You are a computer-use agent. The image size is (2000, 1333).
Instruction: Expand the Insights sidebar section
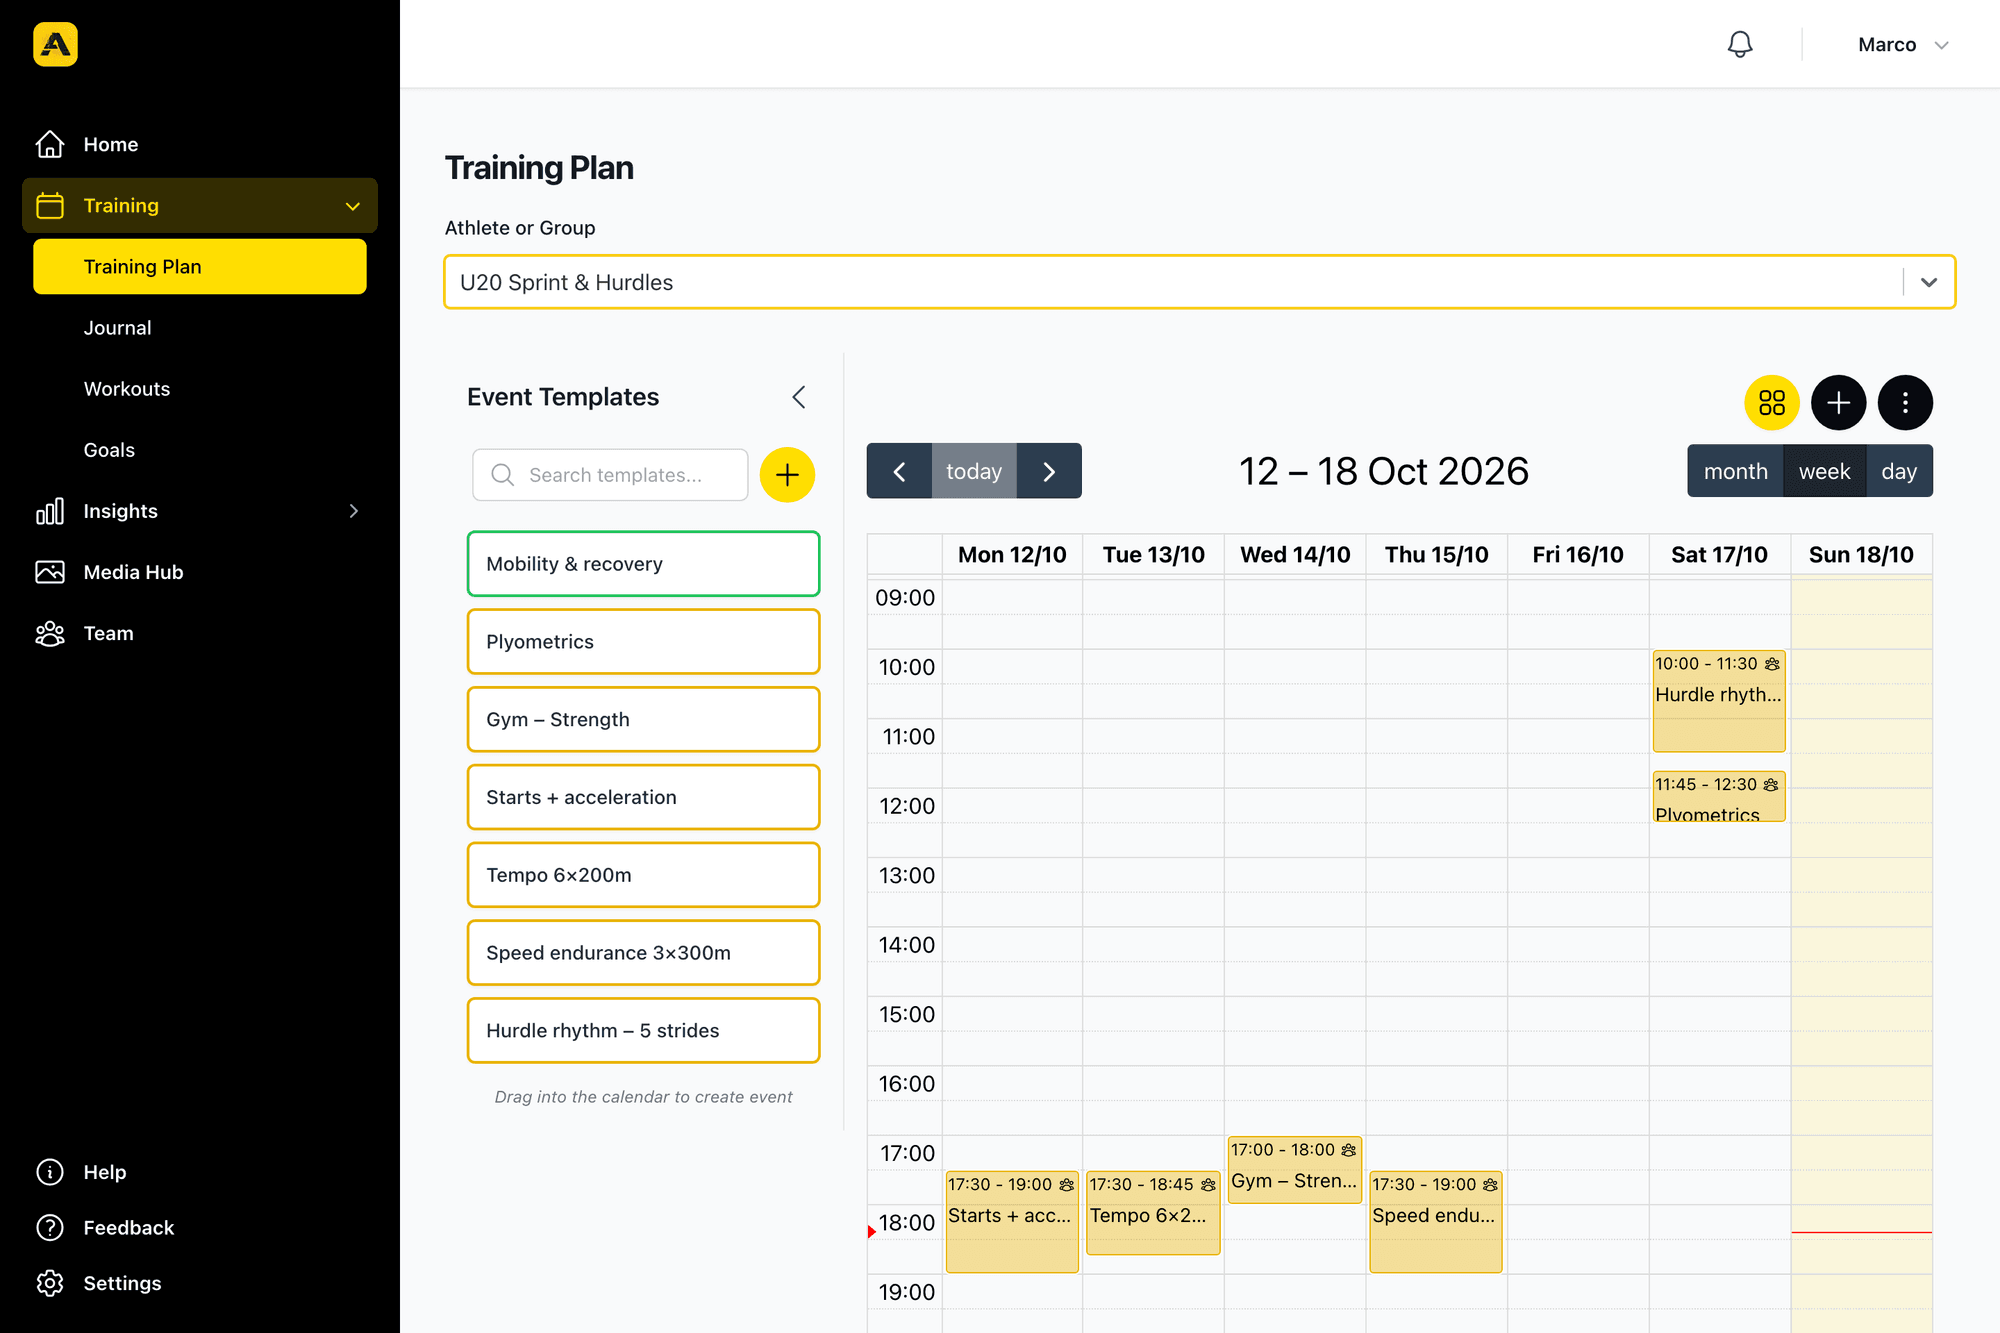click(x=200, y=511)
